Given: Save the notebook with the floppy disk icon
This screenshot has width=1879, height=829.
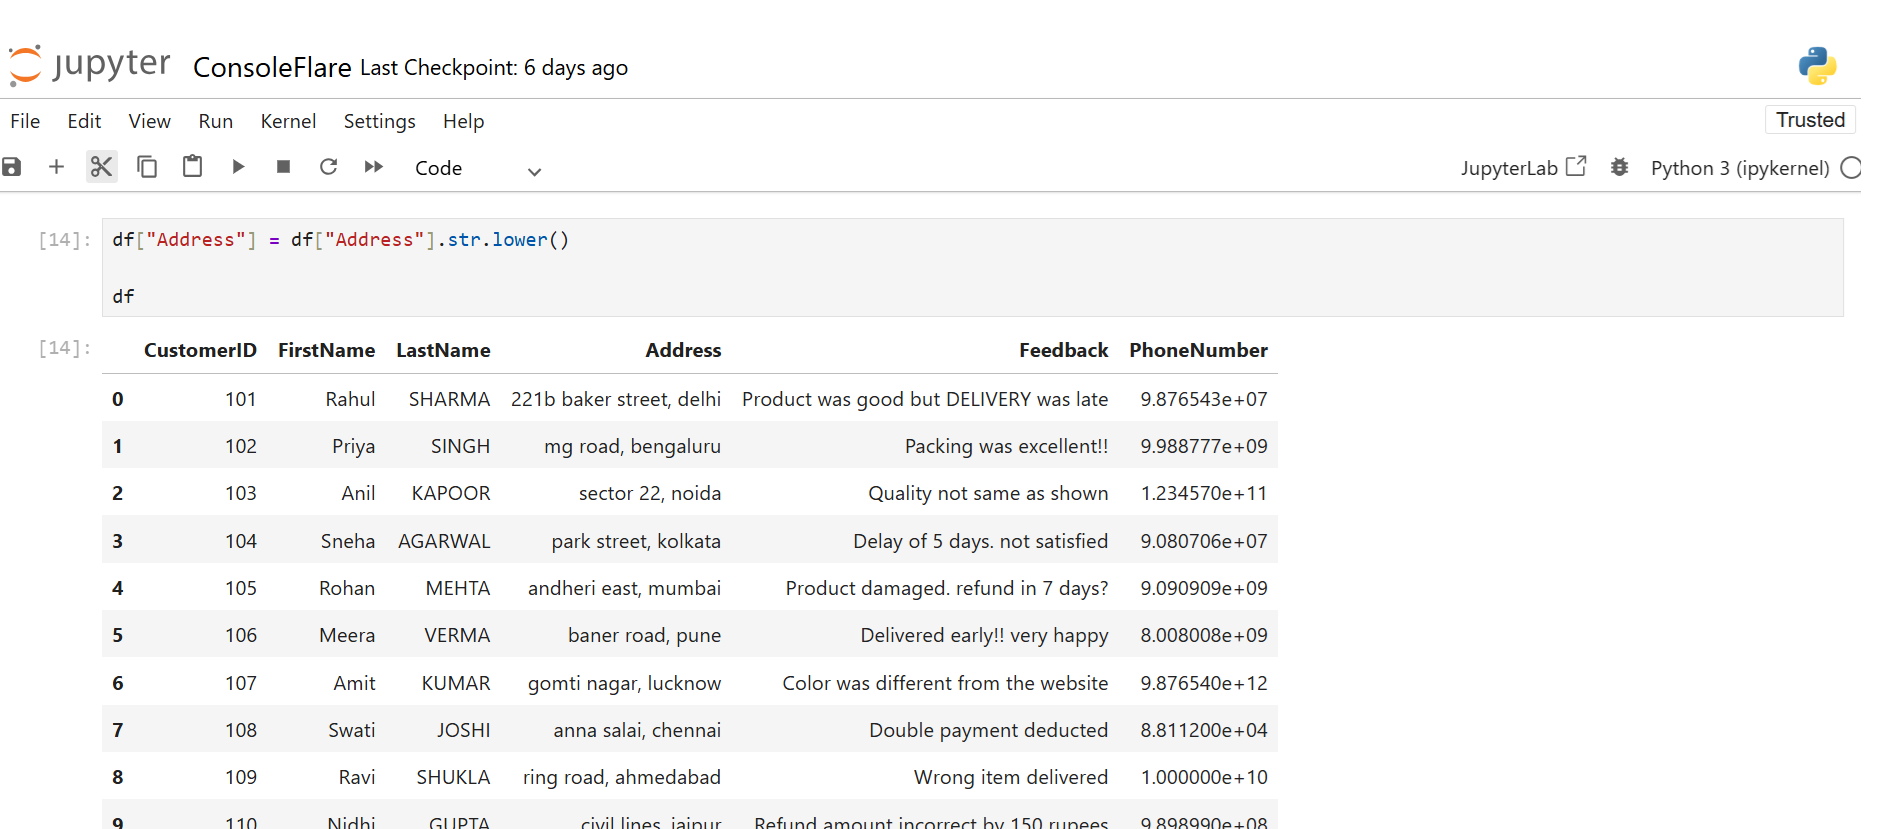Looking at the screenshot, I should [12, 167].
